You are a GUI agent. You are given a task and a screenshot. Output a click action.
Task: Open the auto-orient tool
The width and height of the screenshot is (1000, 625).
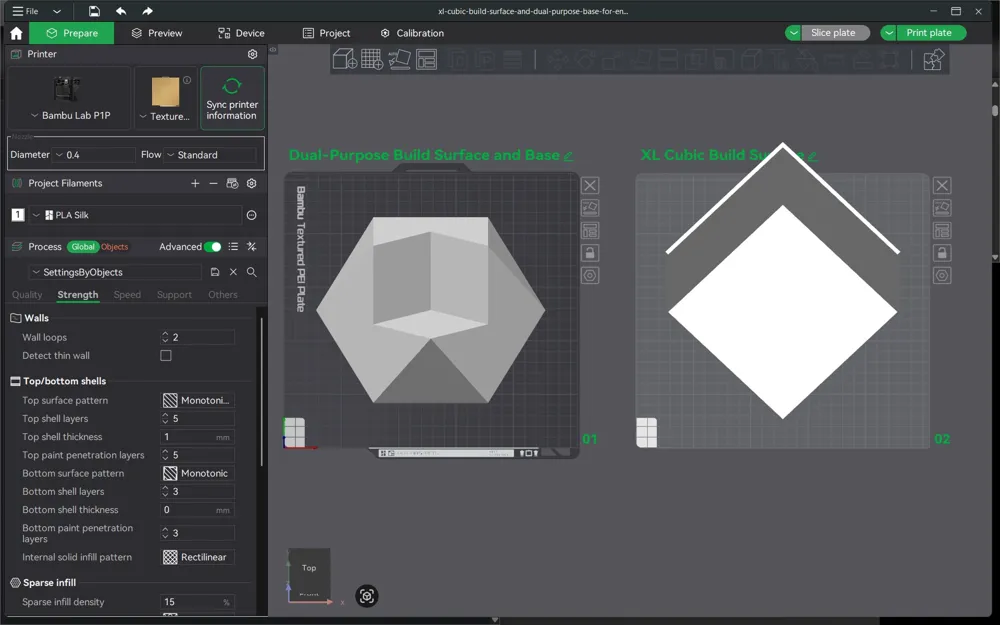[399, 59]
